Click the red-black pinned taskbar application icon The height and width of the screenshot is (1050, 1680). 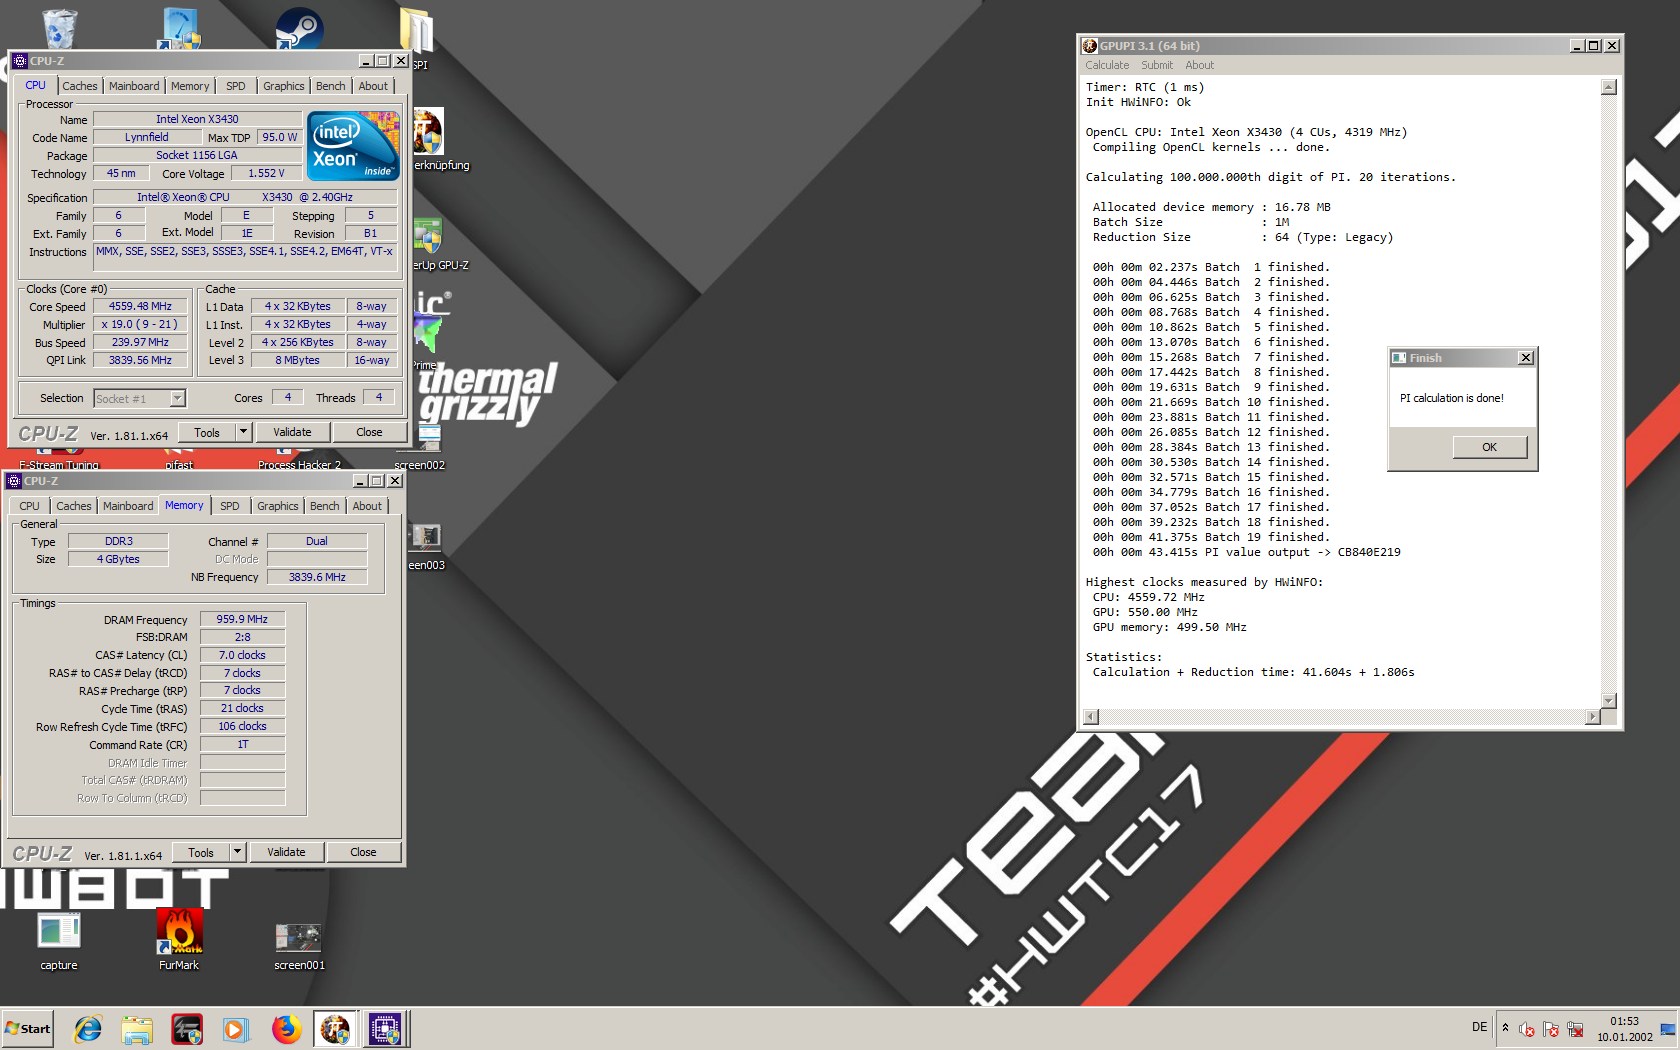tap(187, 1029)
